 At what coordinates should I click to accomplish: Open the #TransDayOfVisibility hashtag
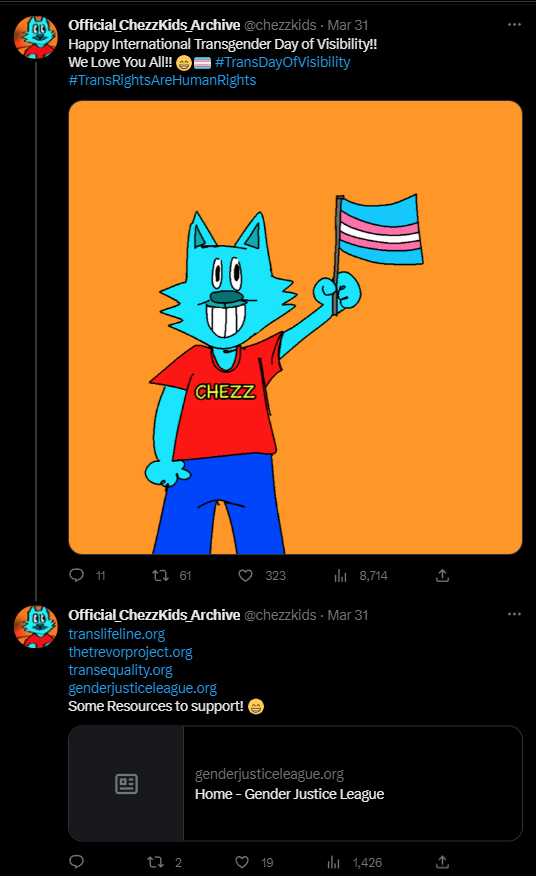click(282, 62)
